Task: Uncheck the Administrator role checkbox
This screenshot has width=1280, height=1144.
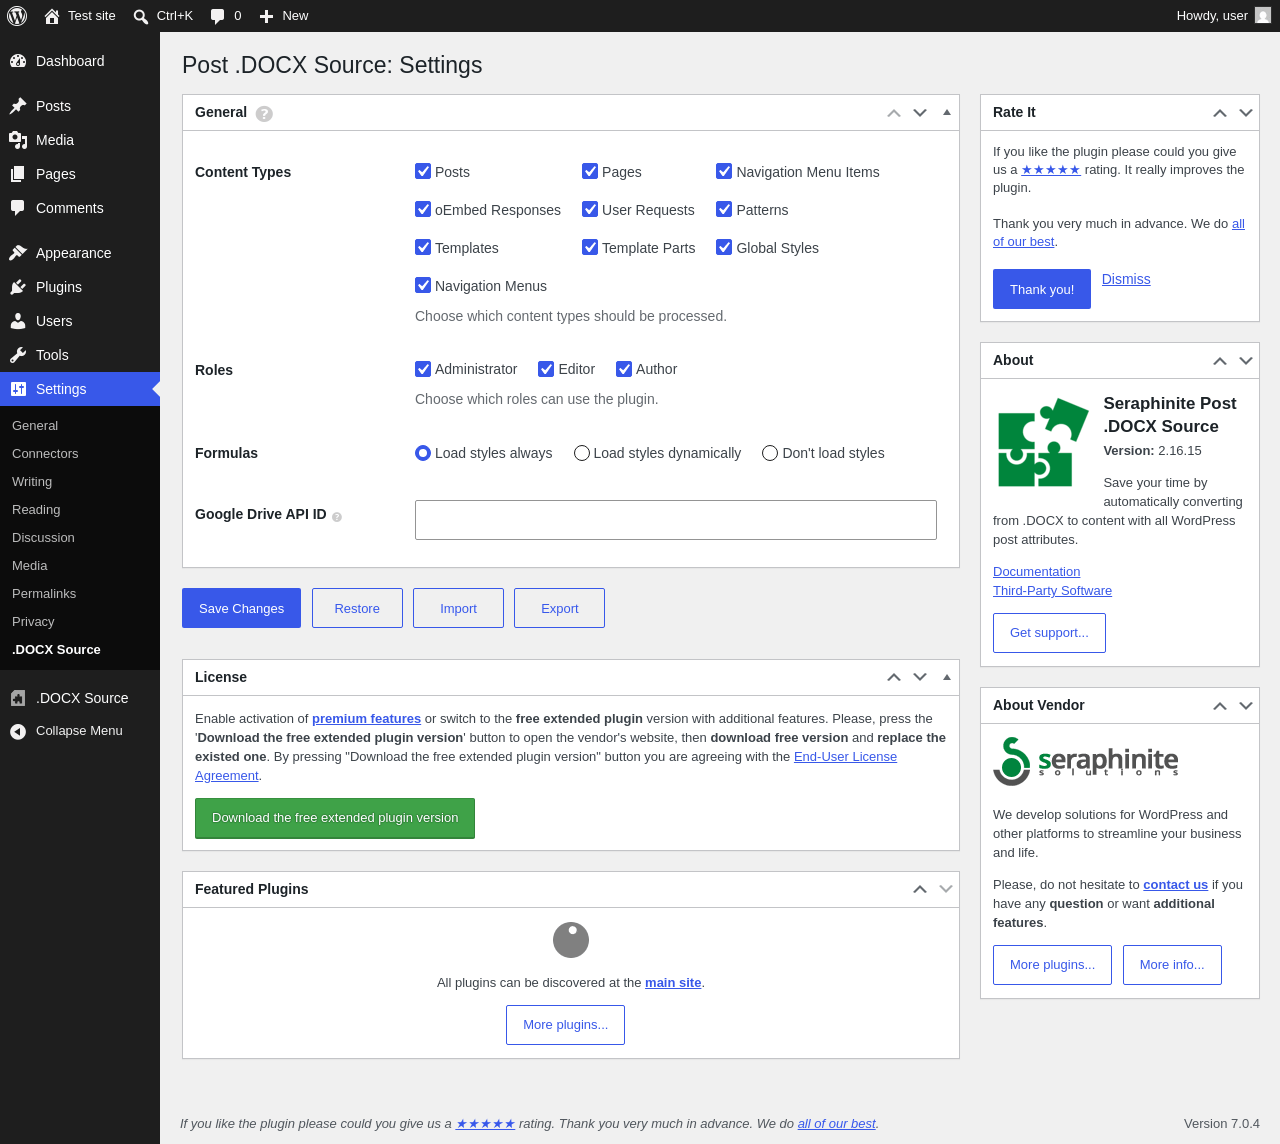Action: (423, 369)
